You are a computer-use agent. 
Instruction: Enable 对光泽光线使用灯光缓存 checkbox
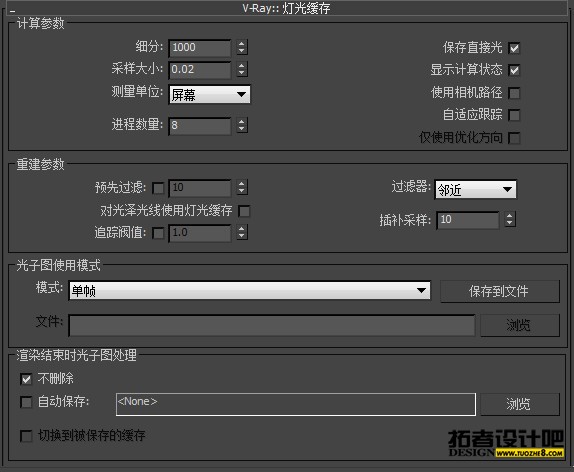tap(244, 211)
